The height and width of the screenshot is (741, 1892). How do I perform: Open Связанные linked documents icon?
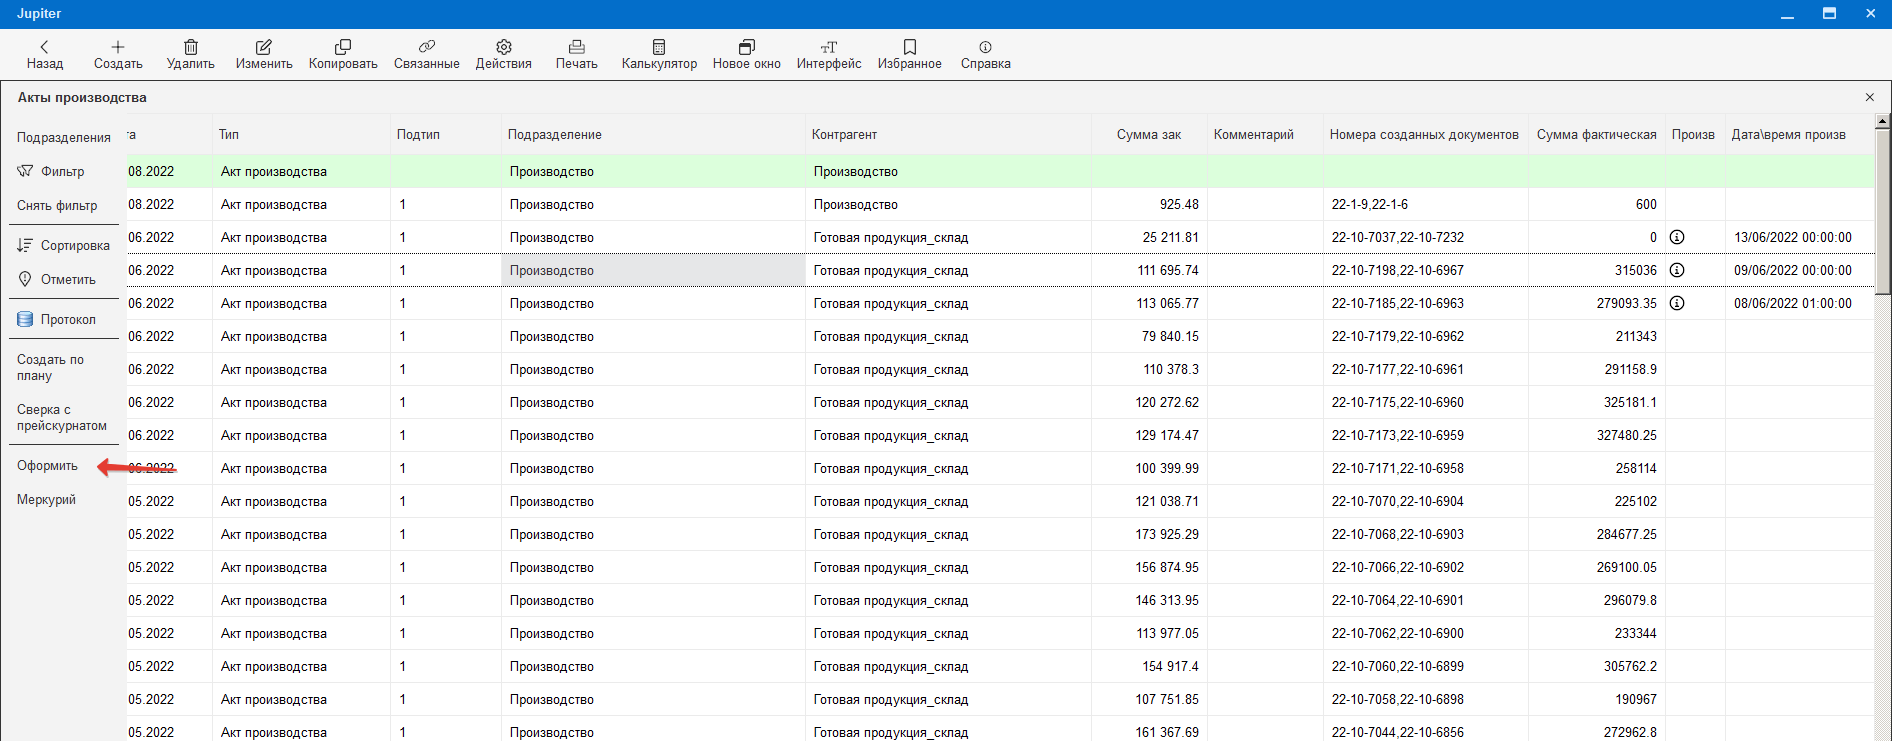tap(427, 46)
